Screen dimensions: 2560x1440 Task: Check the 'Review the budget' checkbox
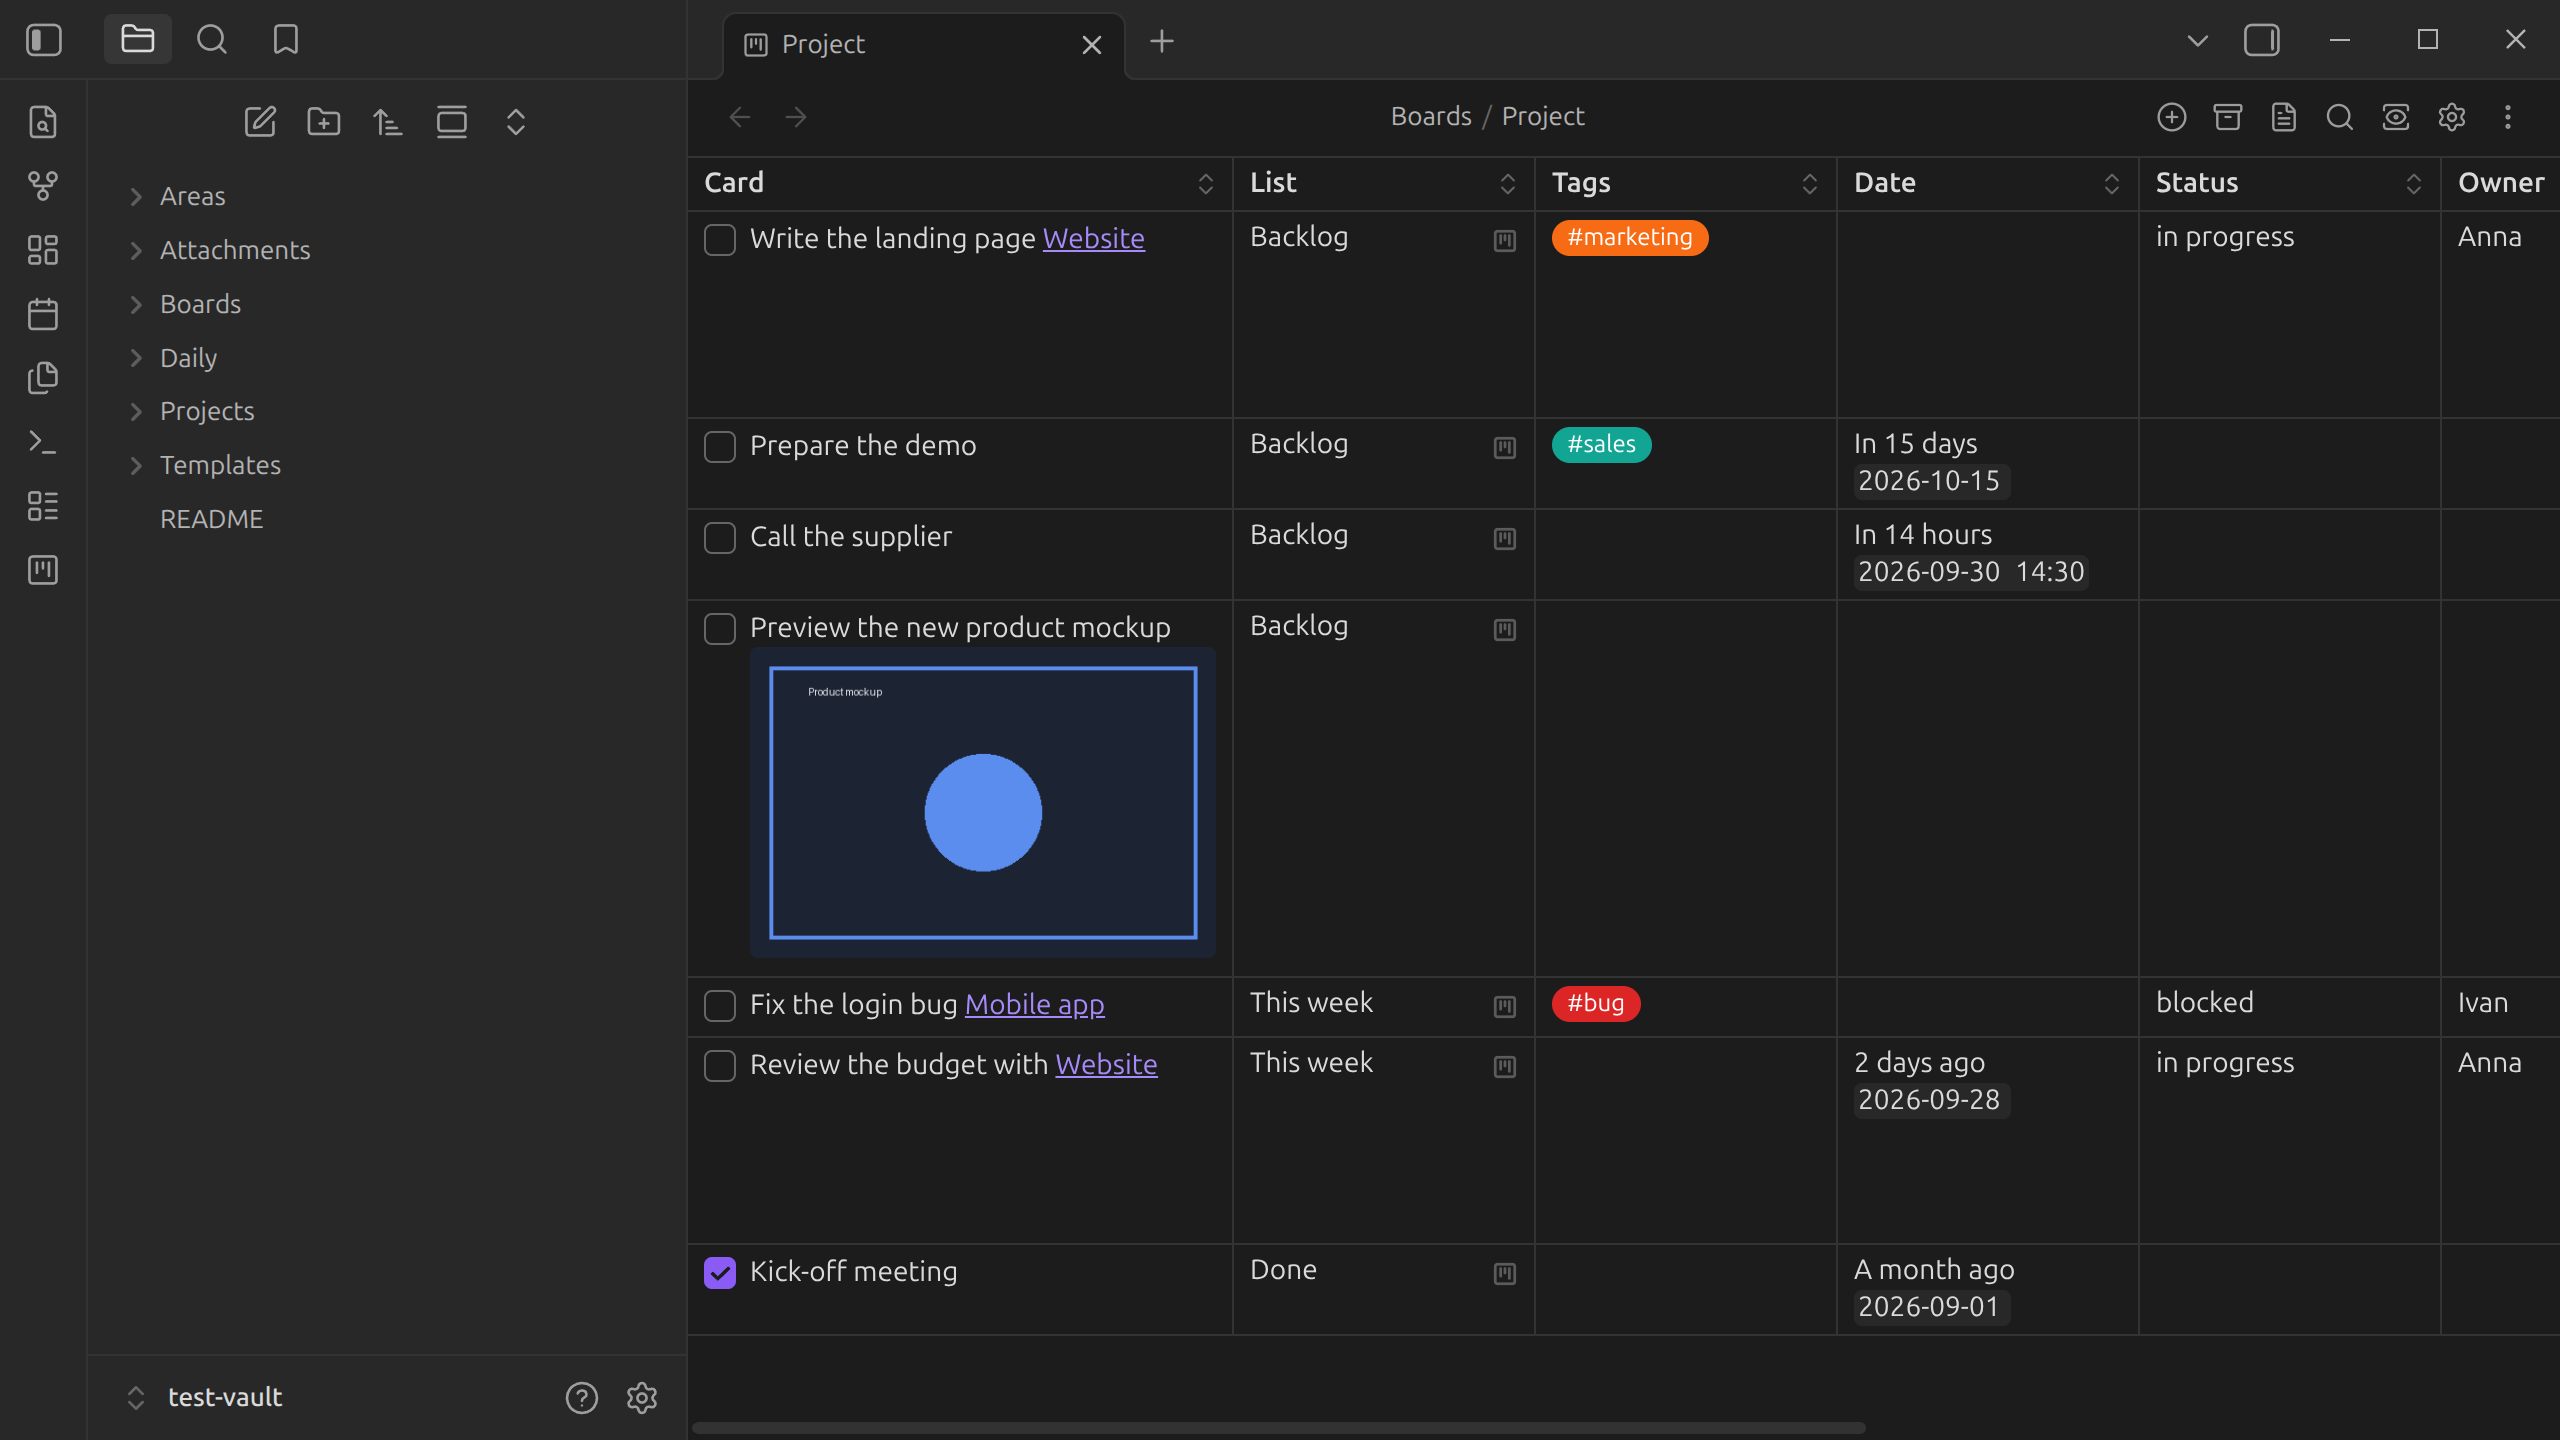[720, 1066]
